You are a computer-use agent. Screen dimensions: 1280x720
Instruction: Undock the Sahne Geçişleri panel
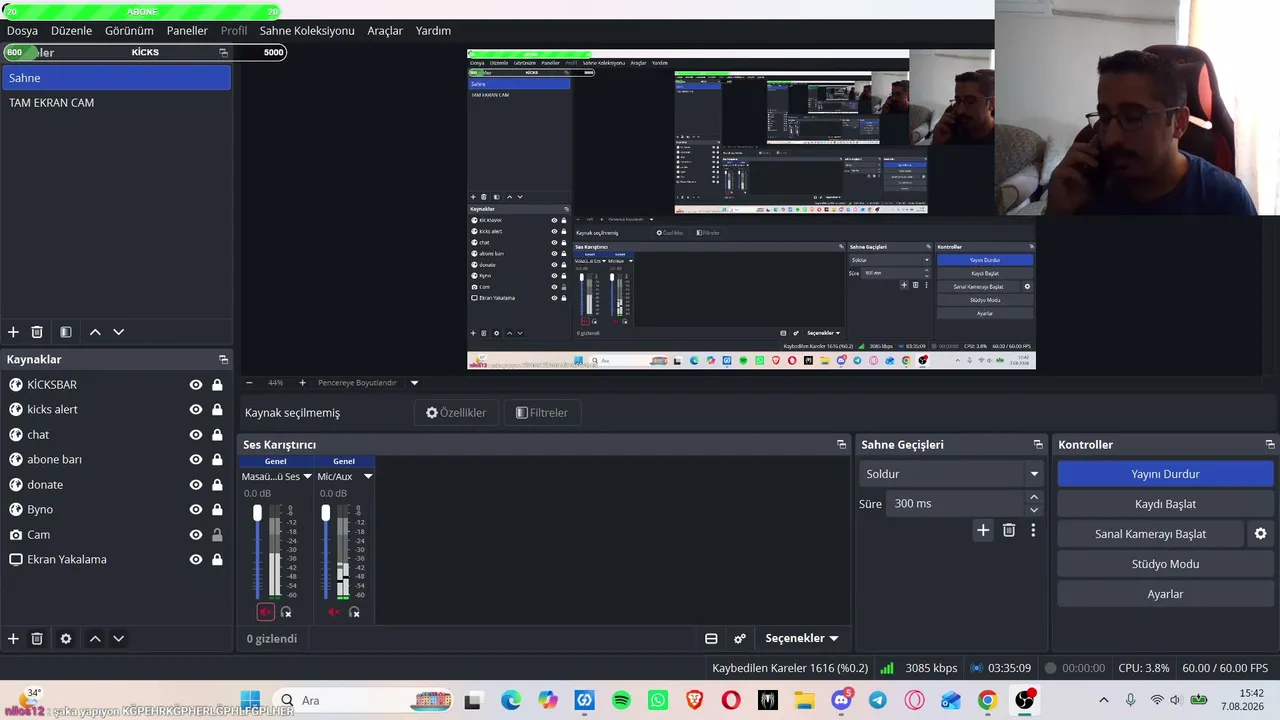(x=1038, y=444)
